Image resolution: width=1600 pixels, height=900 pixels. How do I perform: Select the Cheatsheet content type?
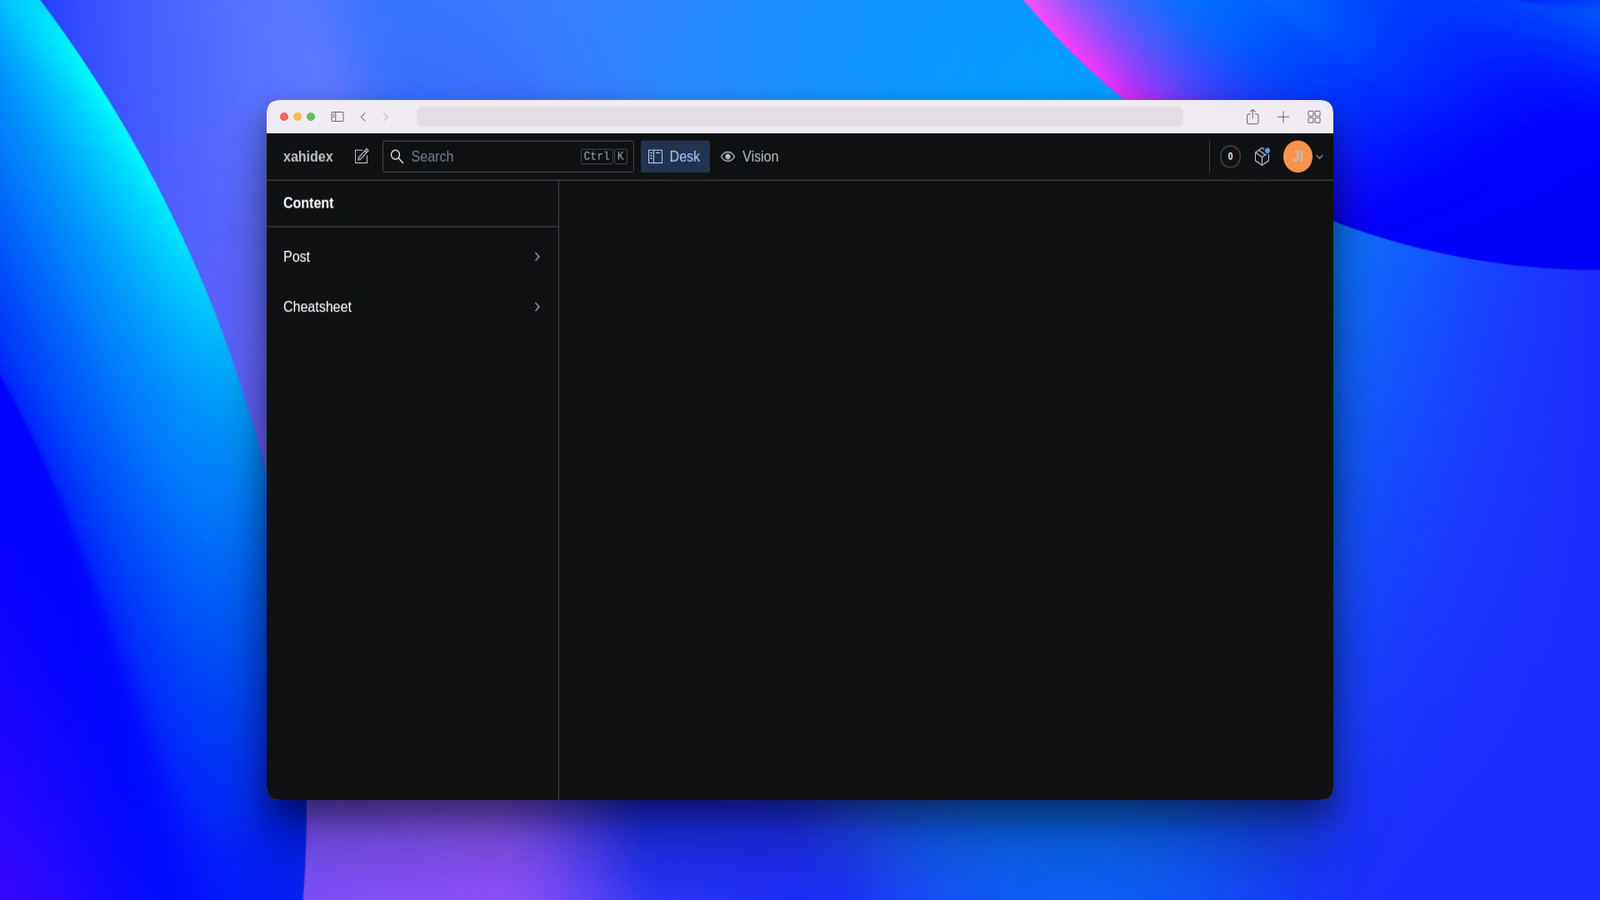(412, 307)
